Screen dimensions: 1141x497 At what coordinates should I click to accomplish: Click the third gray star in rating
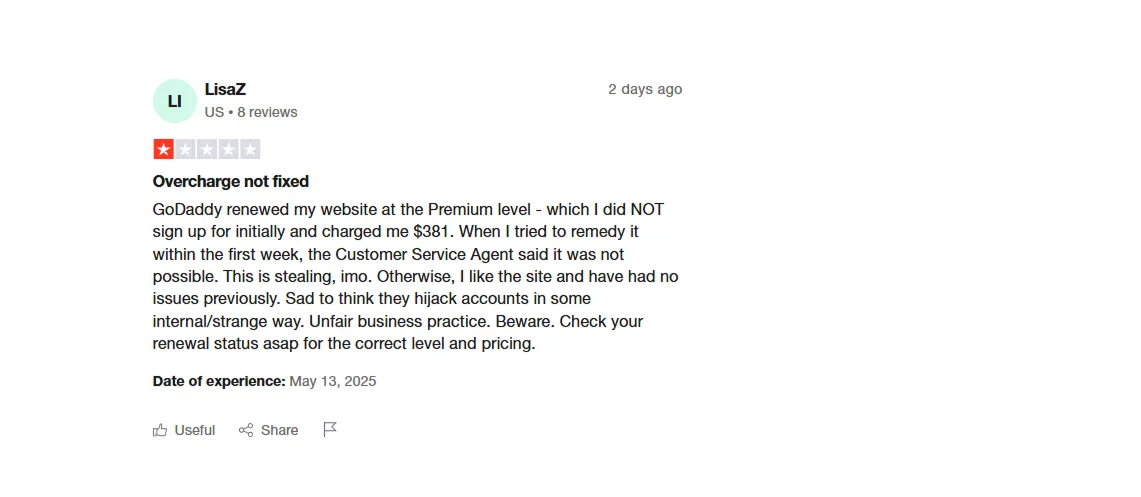tap(206, 149)
